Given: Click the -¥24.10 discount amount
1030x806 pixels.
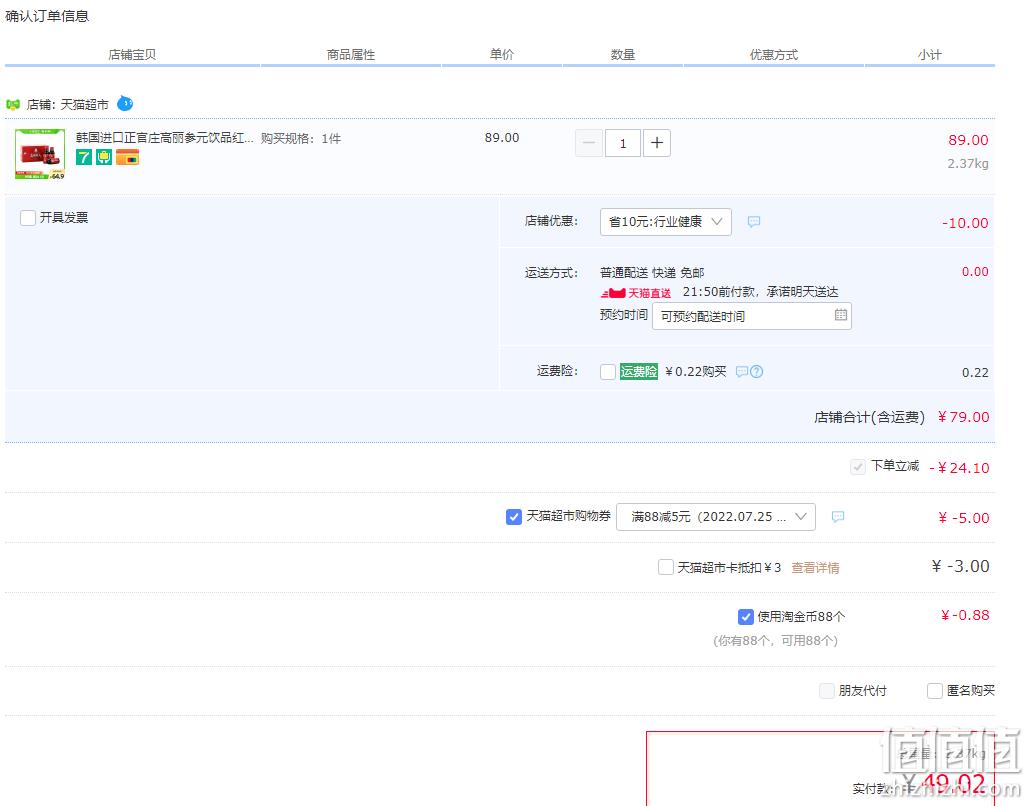Looking at the screenshot, I should (959, 468).
